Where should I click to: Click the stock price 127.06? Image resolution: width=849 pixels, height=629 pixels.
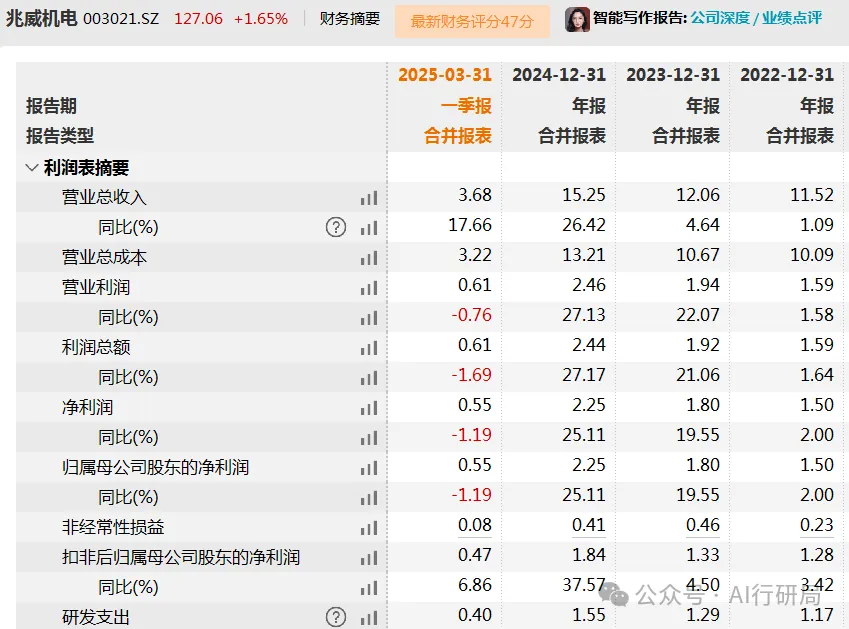[x=198, y=19]
